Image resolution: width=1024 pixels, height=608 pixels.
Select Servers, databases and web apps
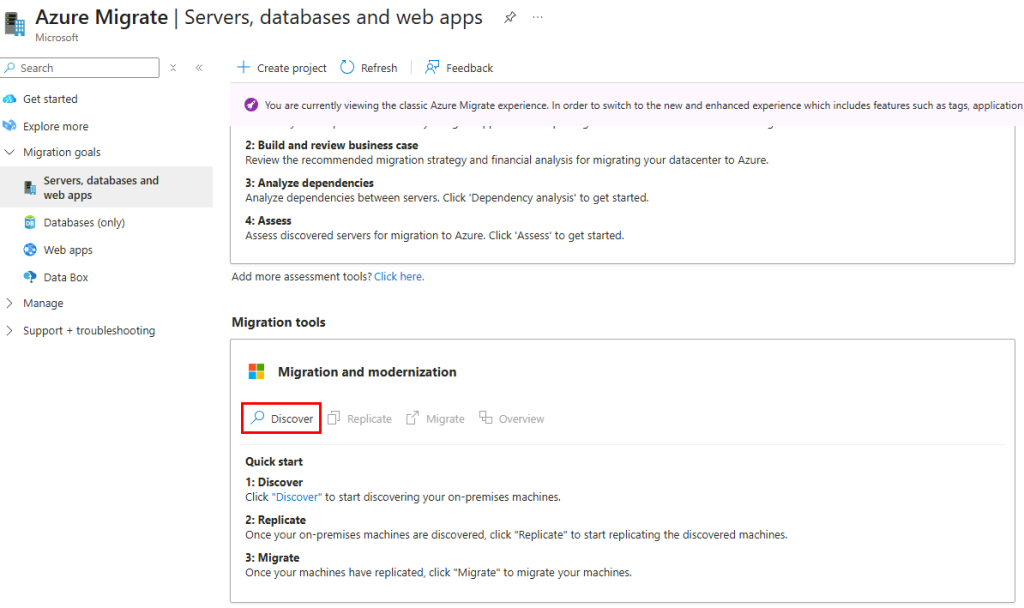point(106,187)
